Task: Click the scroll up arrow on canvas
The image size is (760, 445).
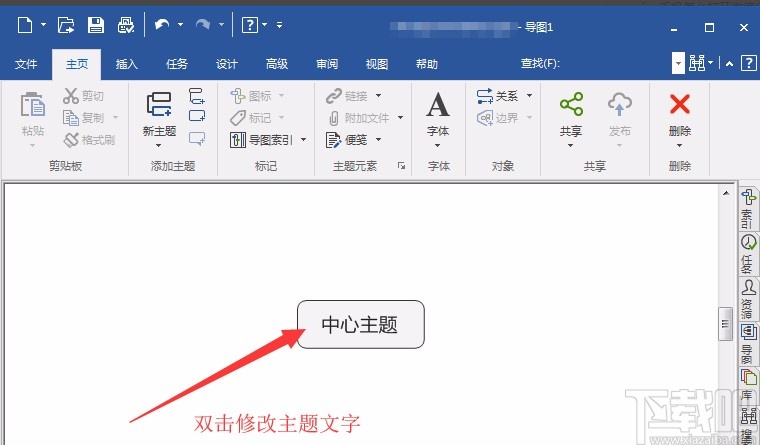Action: pos(726,193)
